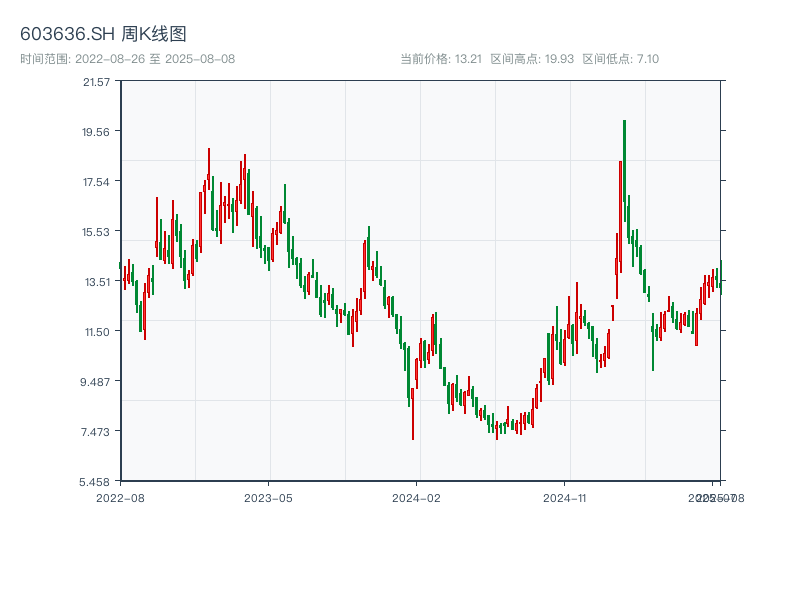Click the period high label 区间高点: 19.93
800x600 pixels.
pyautogui.click(x=532, y=59)
